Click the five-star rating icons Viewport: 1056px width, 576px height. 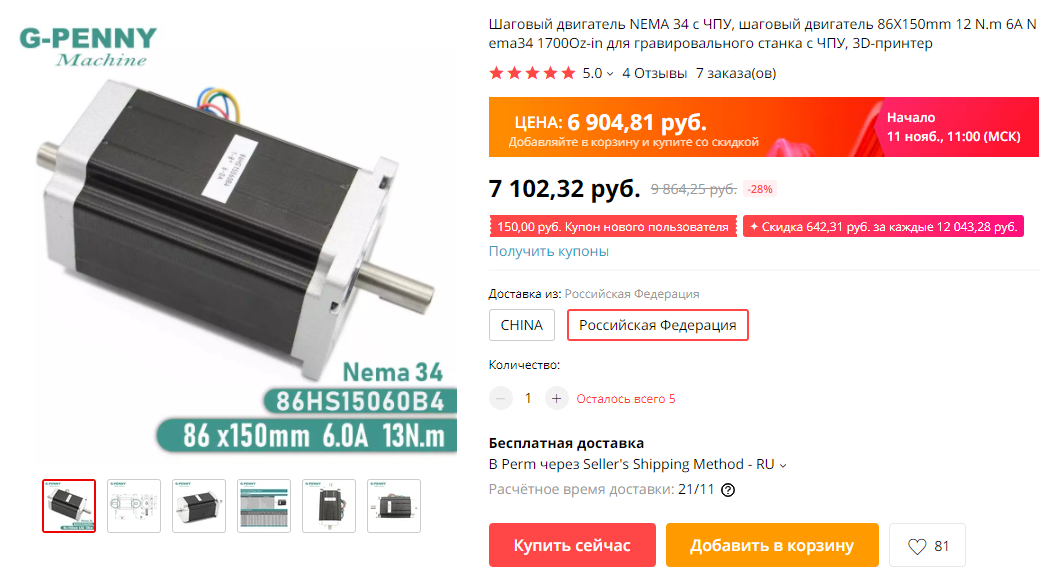point(532,73)
